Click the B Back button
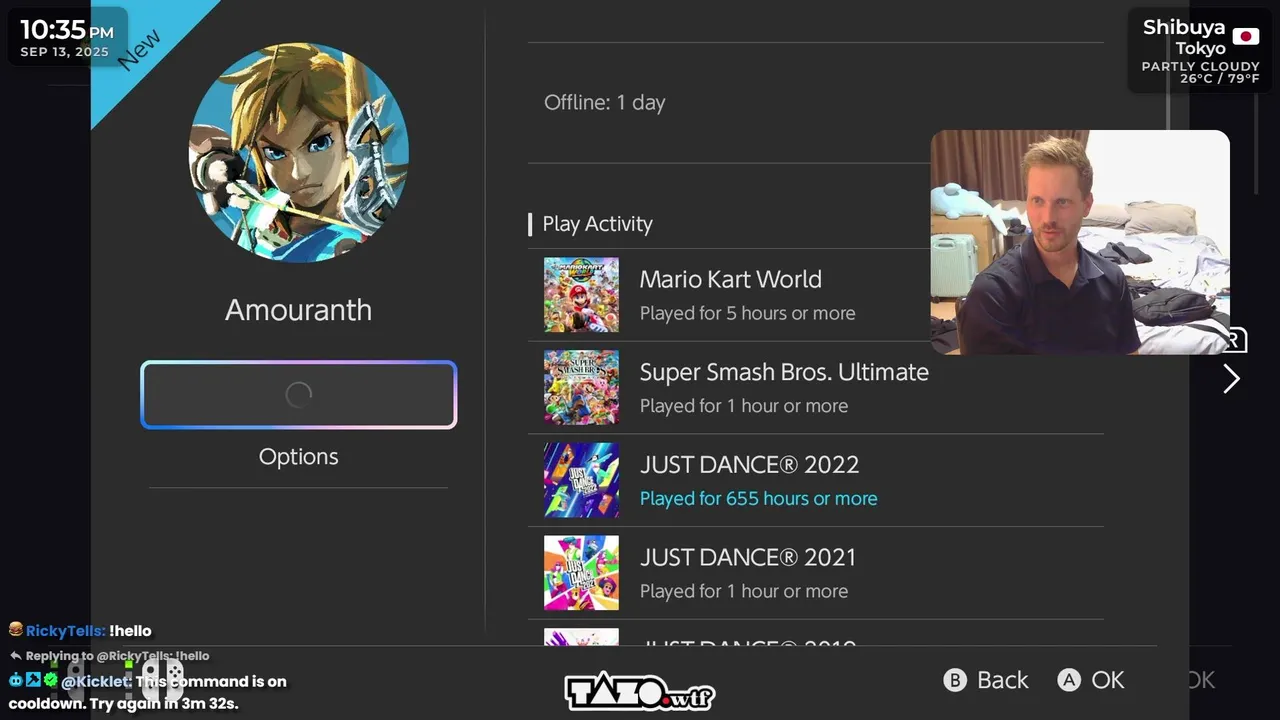 (x=986, y=680)
